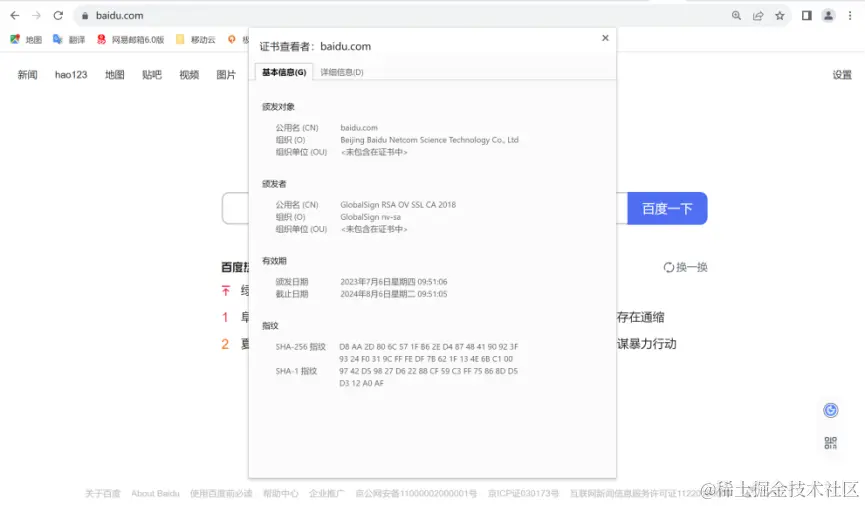Open the Chrome three-dot menu

[850, 15]
